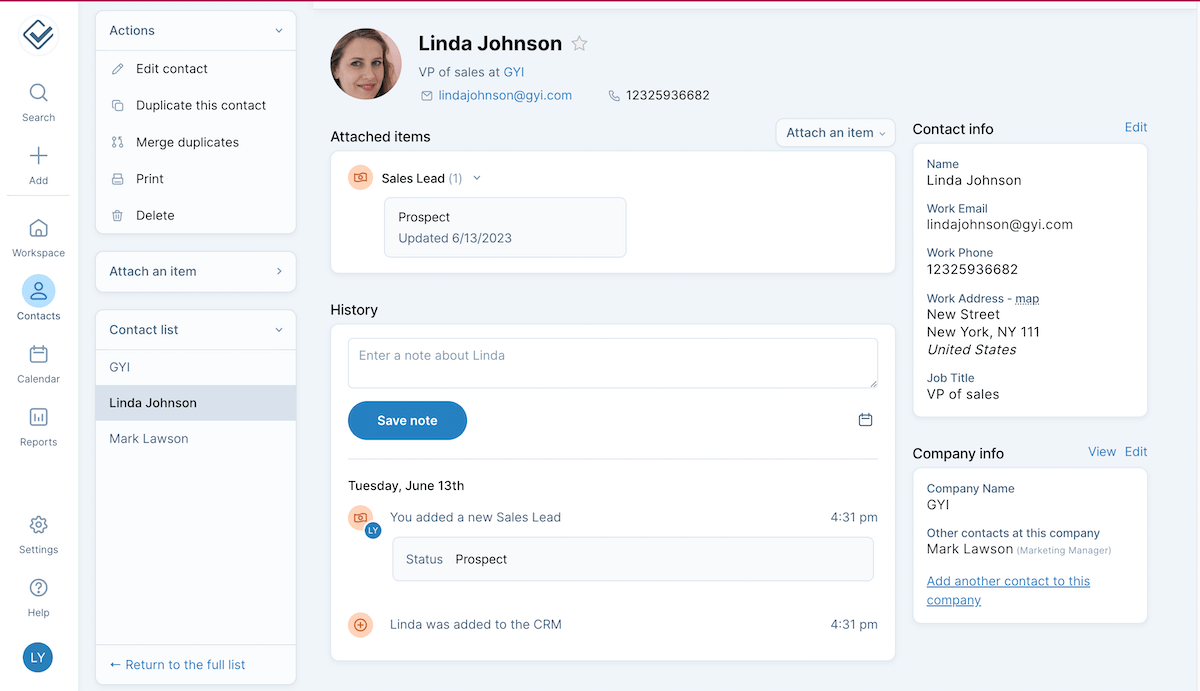Select Mark Lawson in contact list

(149, 439)
